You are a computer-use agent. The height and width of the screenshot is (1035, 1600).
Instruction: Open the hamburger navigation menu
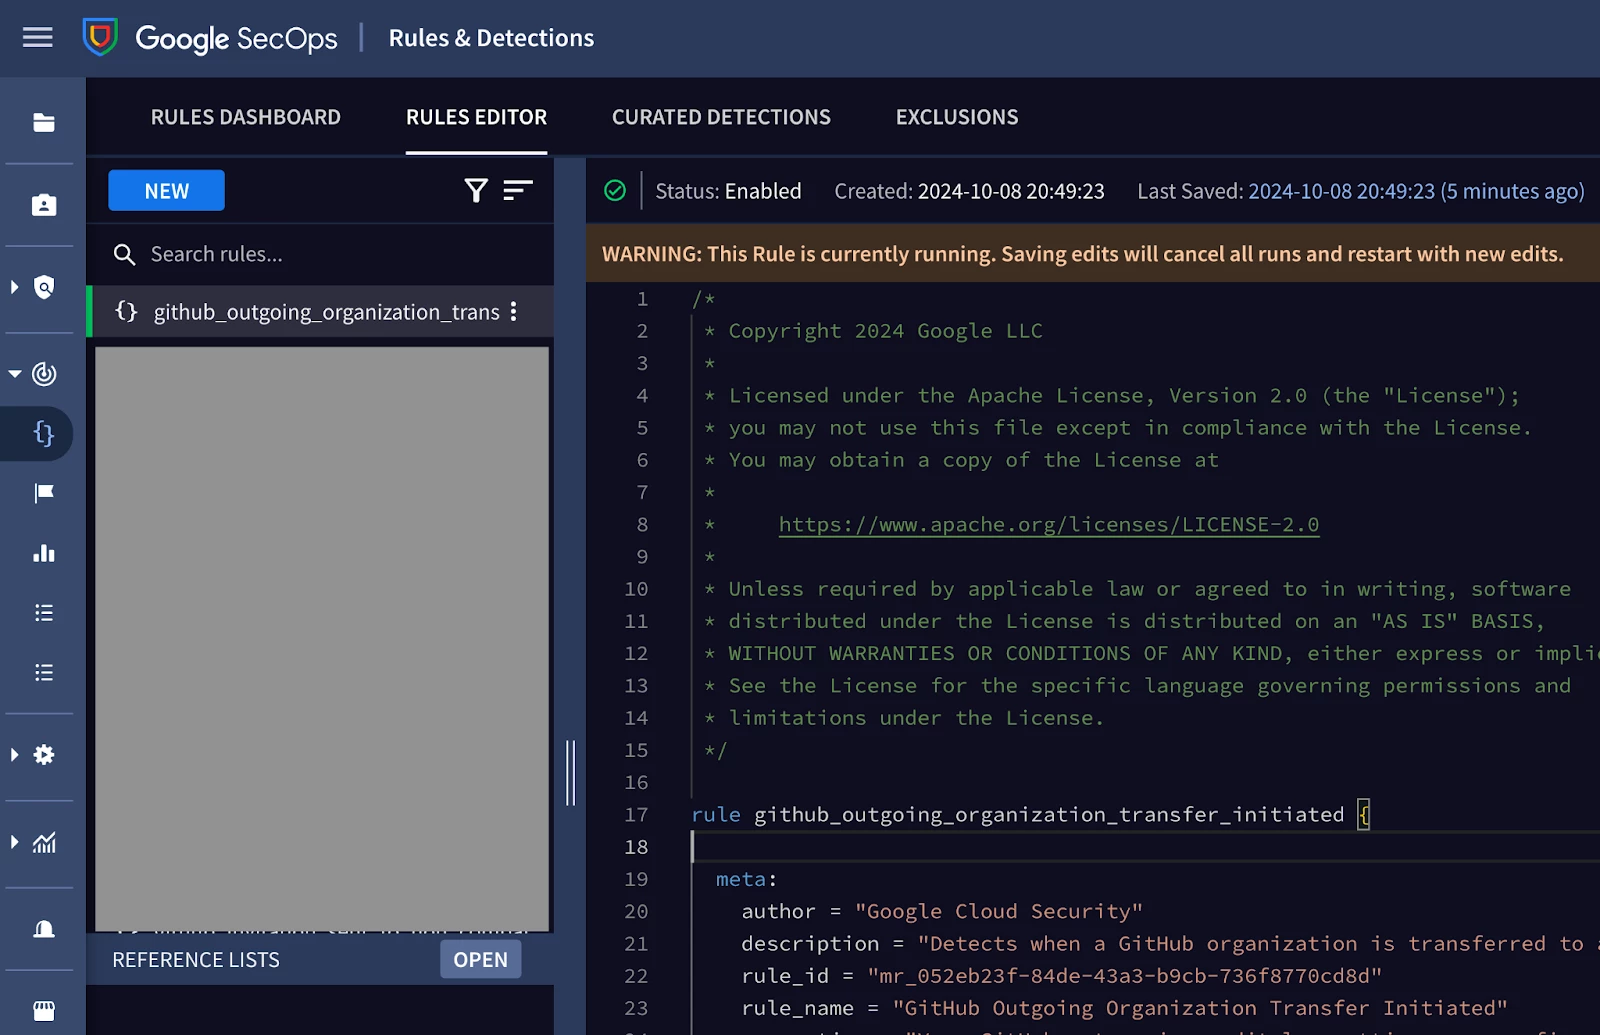(x=38, y=38)
